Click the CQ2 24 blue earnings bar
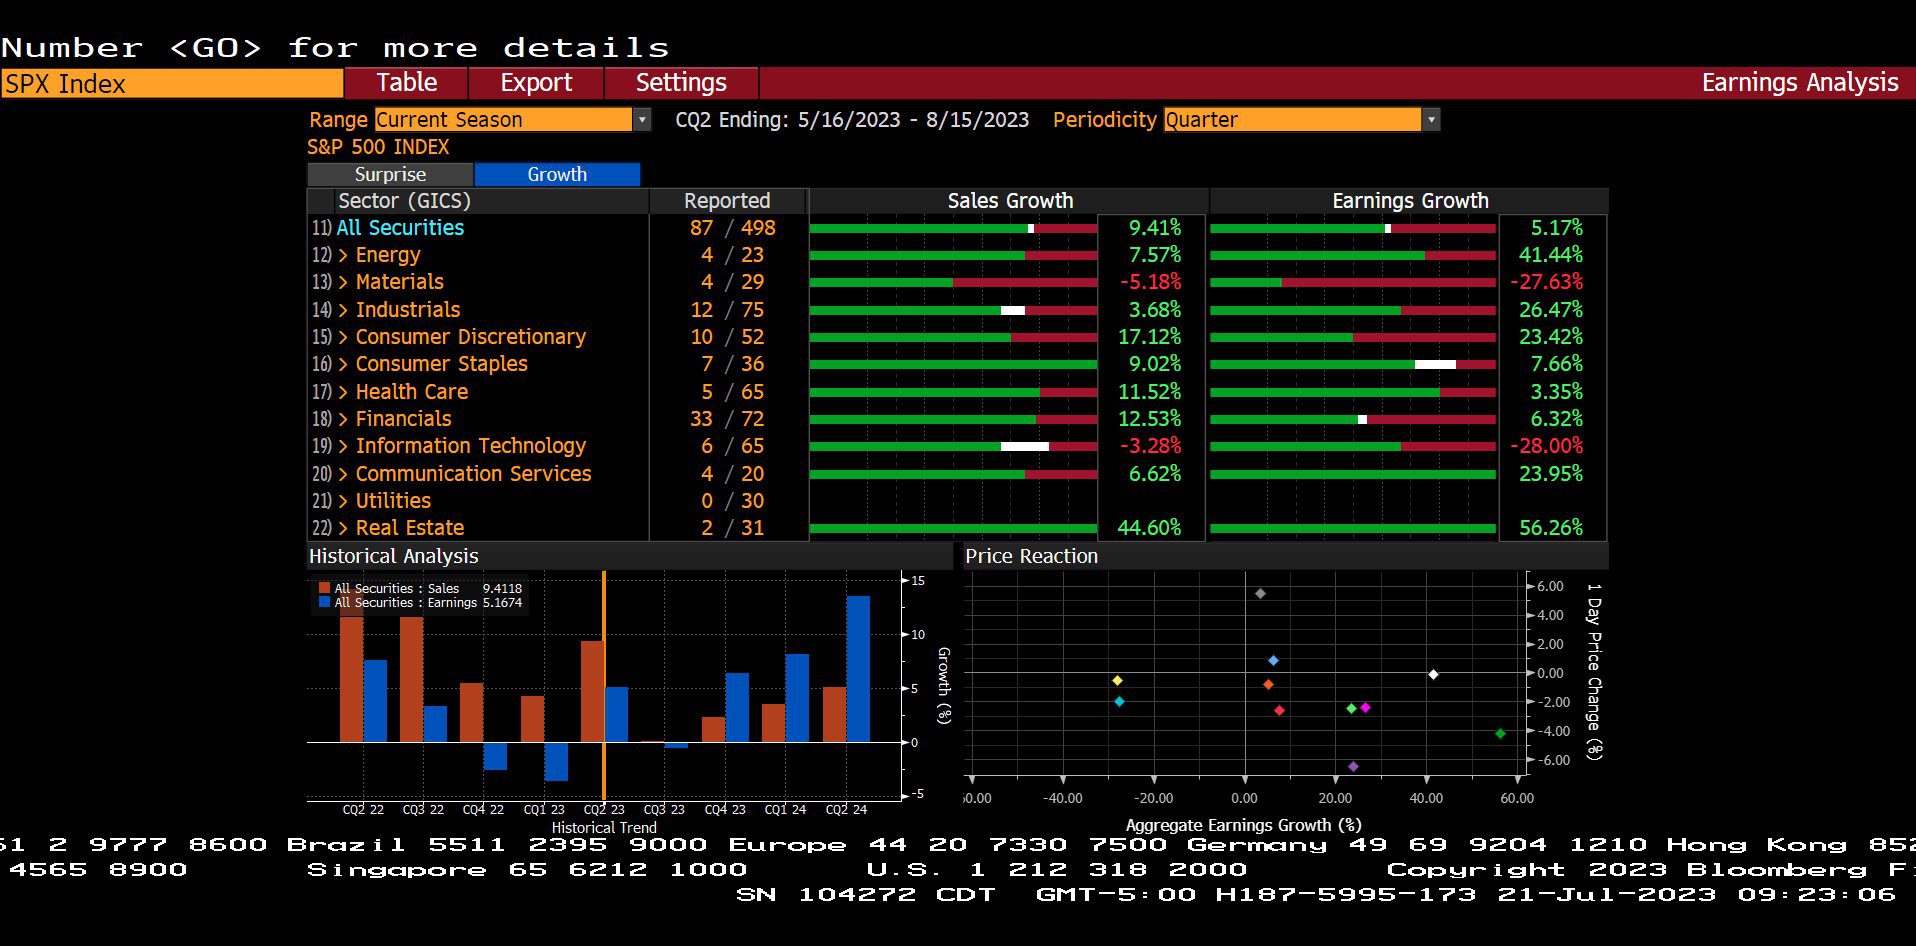 point(858,669)
